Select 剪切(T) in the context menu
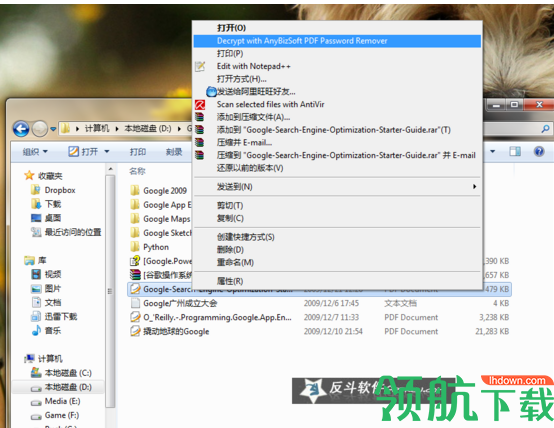The image size is (554, 428). [x=337, y=205]
